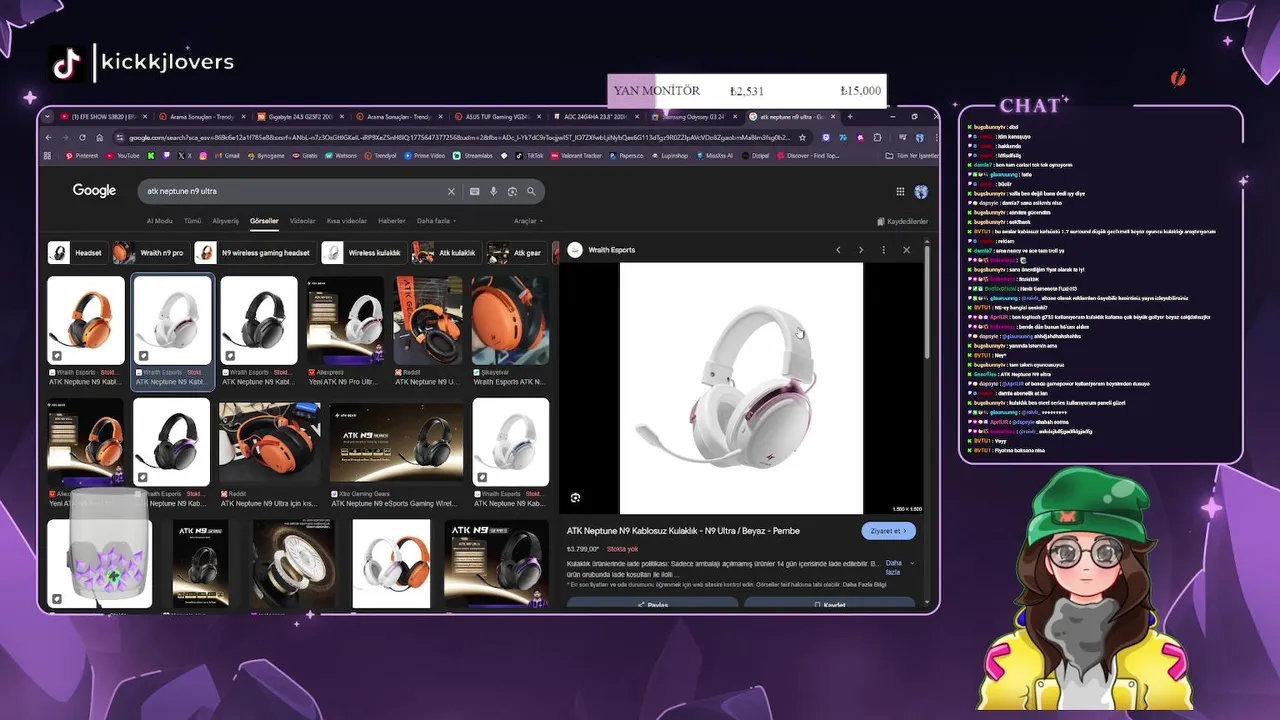Screen dimensions: 1280x720
Task: Open the Reddit ATK Neptune N9 Ultra için thumbnail
Action: (x=271, y=442)
